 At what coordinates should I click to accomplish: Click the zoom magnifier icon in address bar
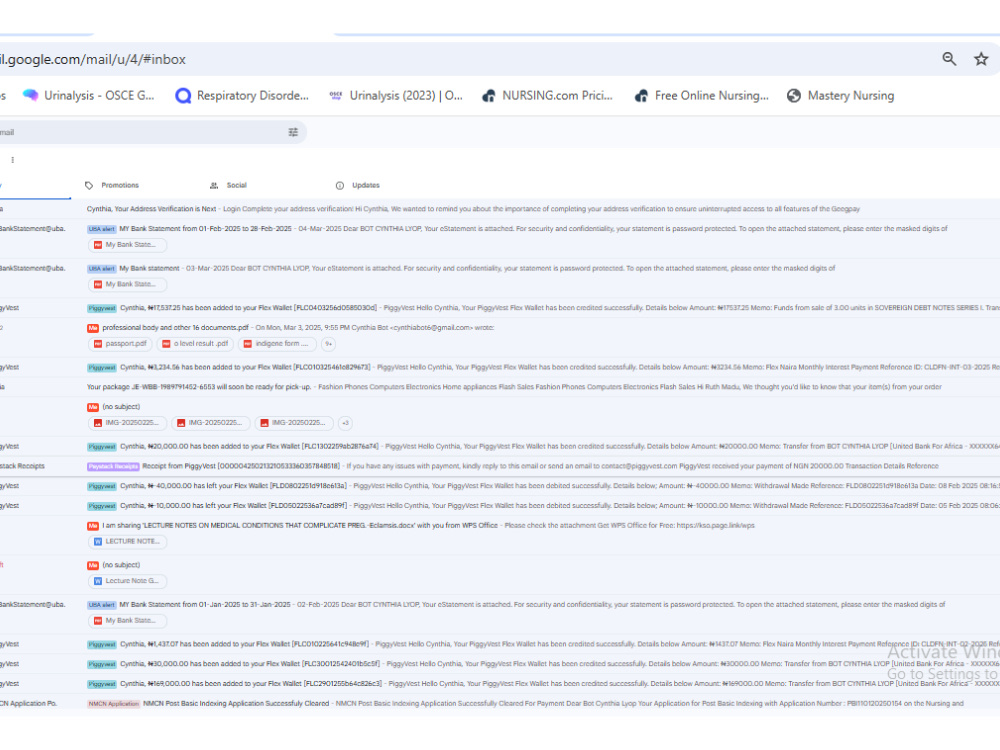click(949, 59)
